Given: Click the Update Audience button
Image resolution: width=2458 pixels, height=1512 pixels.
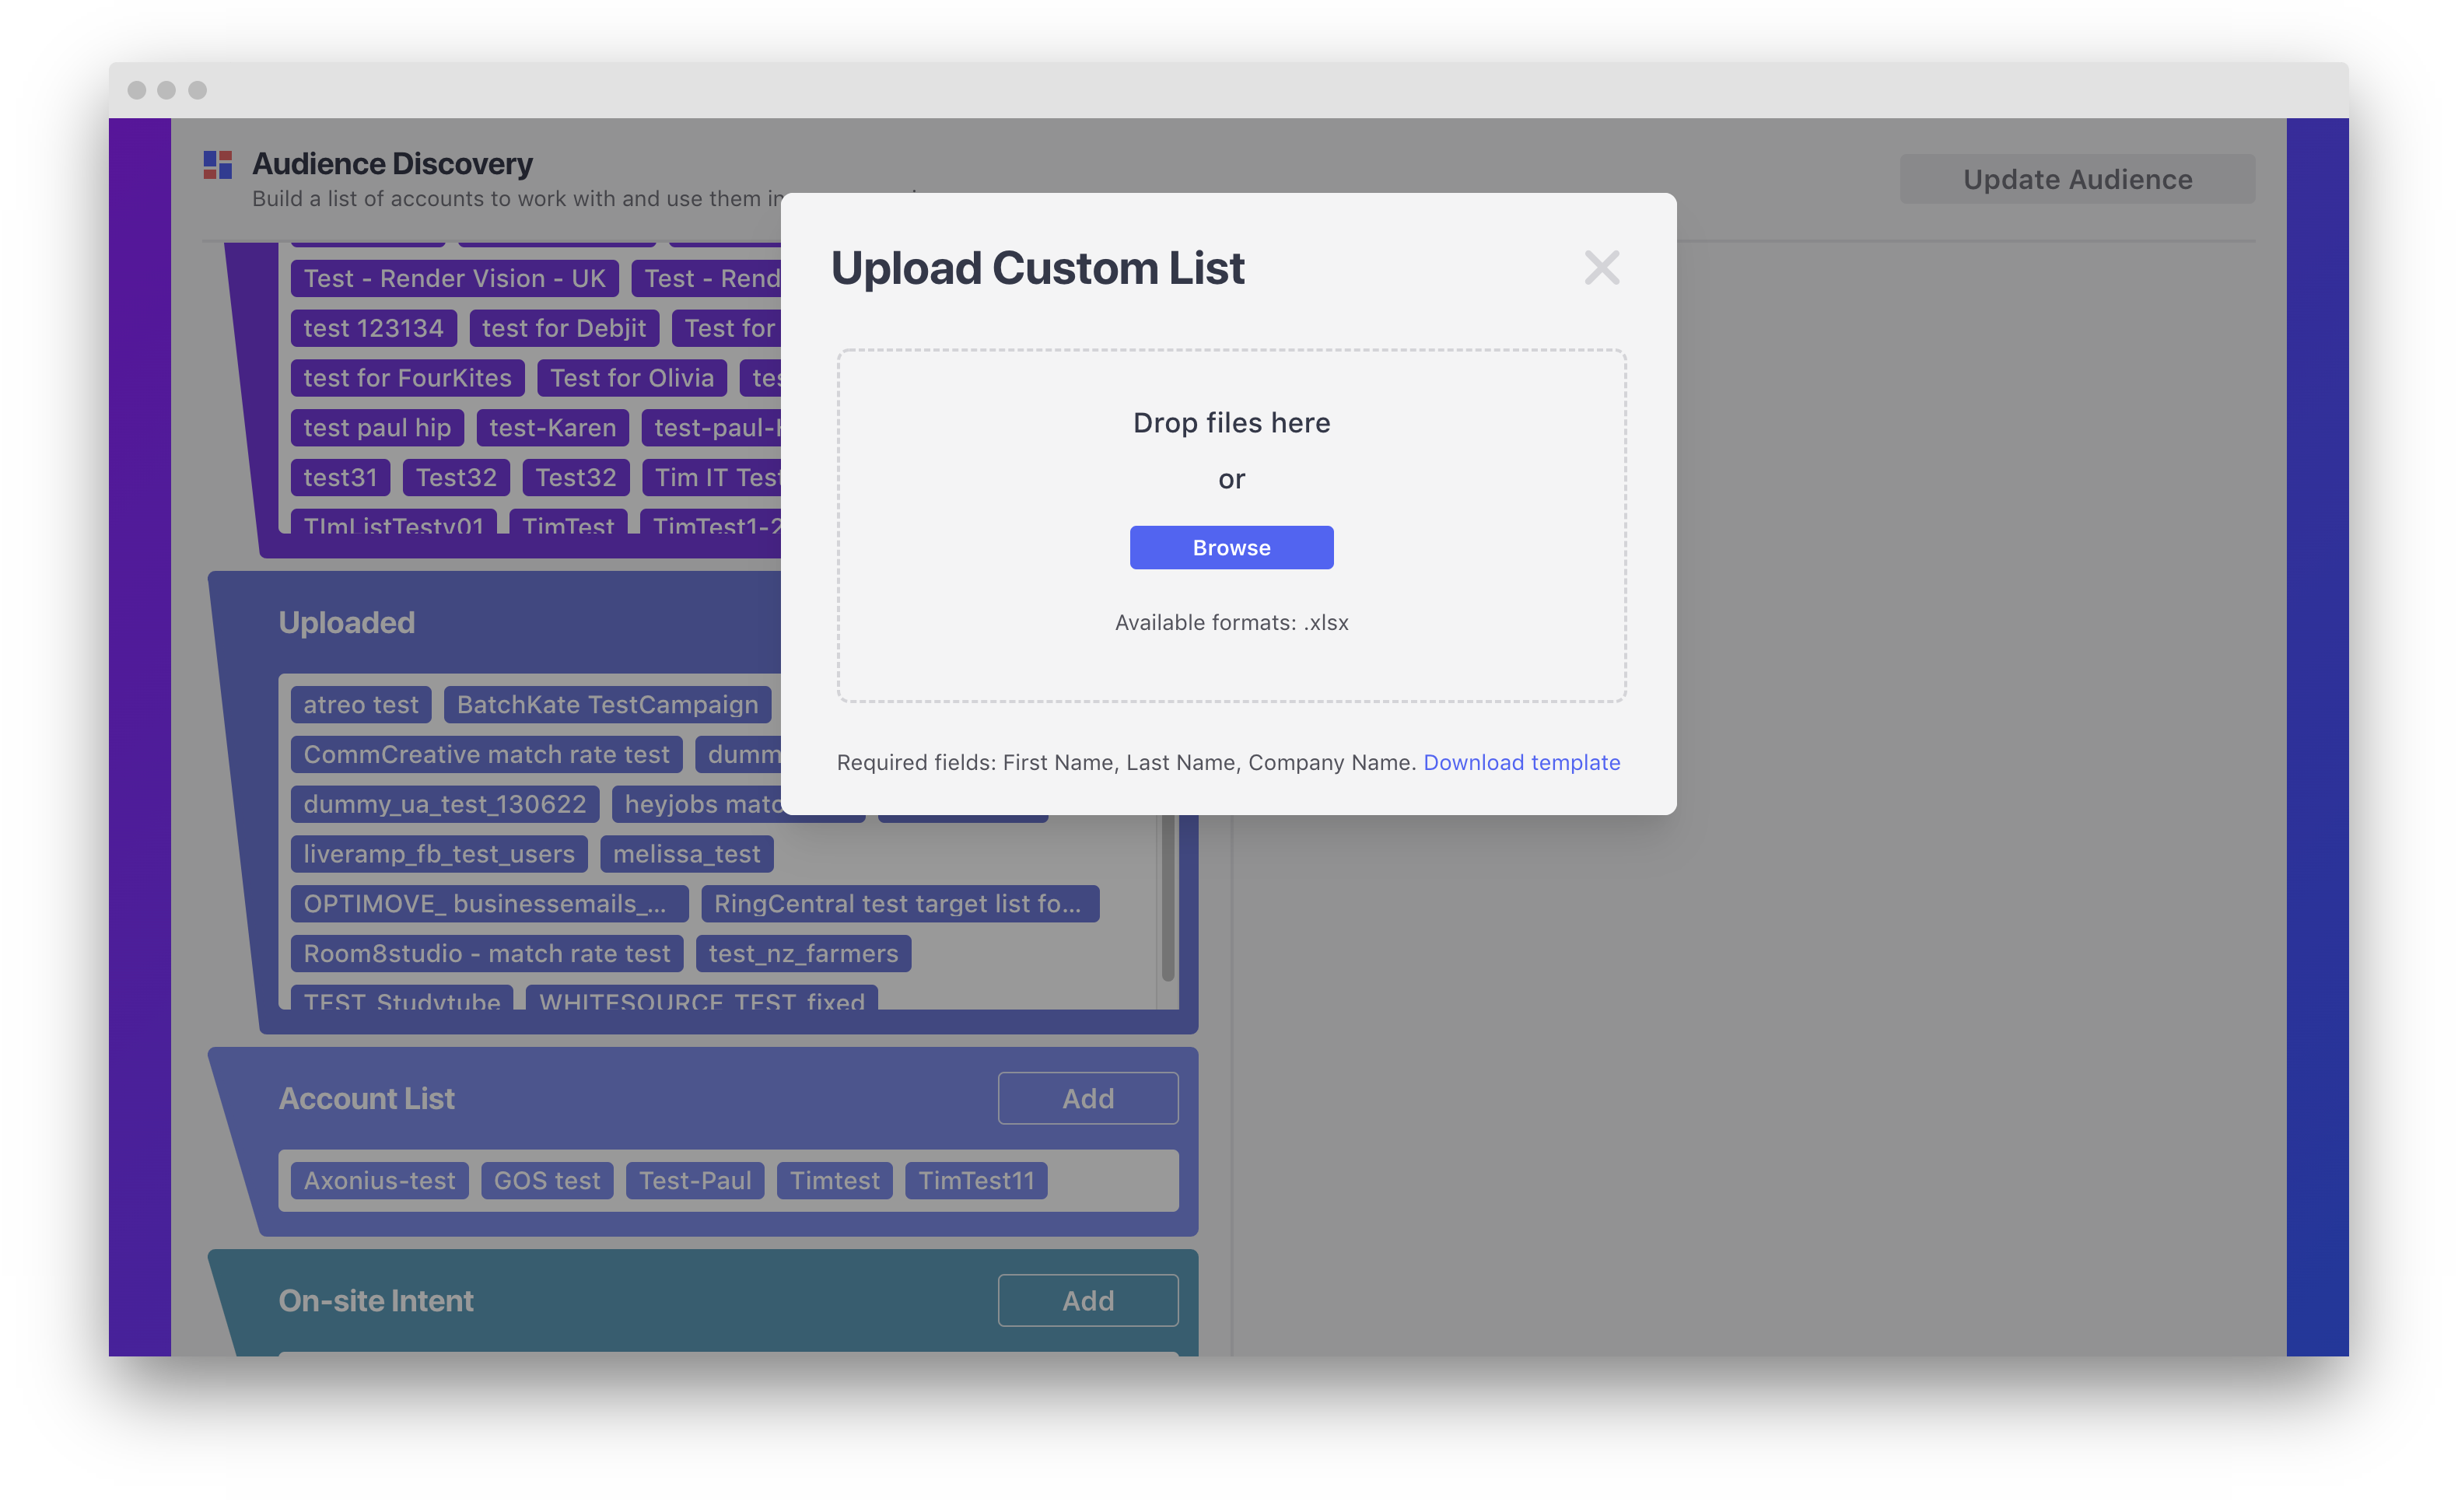Looking at the screenshot, I should point(2076,179).
